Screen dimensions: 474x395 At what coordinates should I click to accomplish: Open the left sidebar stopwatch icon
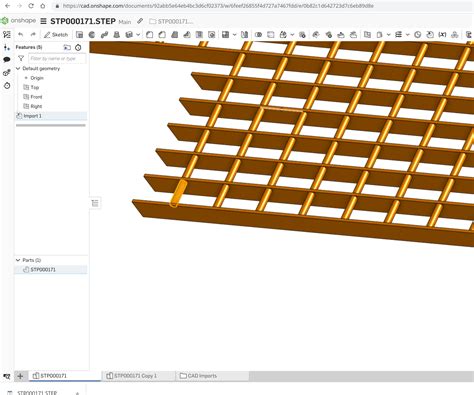7,86
